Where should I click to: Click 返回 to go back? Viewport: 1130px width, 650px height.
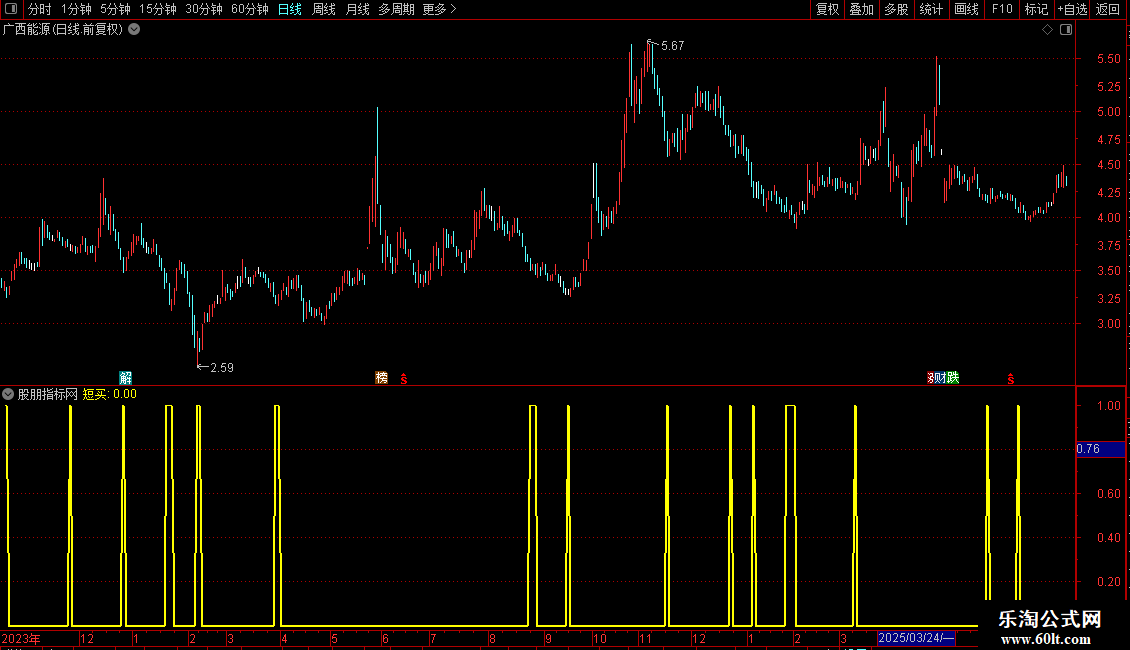[x=1108, y=9]
